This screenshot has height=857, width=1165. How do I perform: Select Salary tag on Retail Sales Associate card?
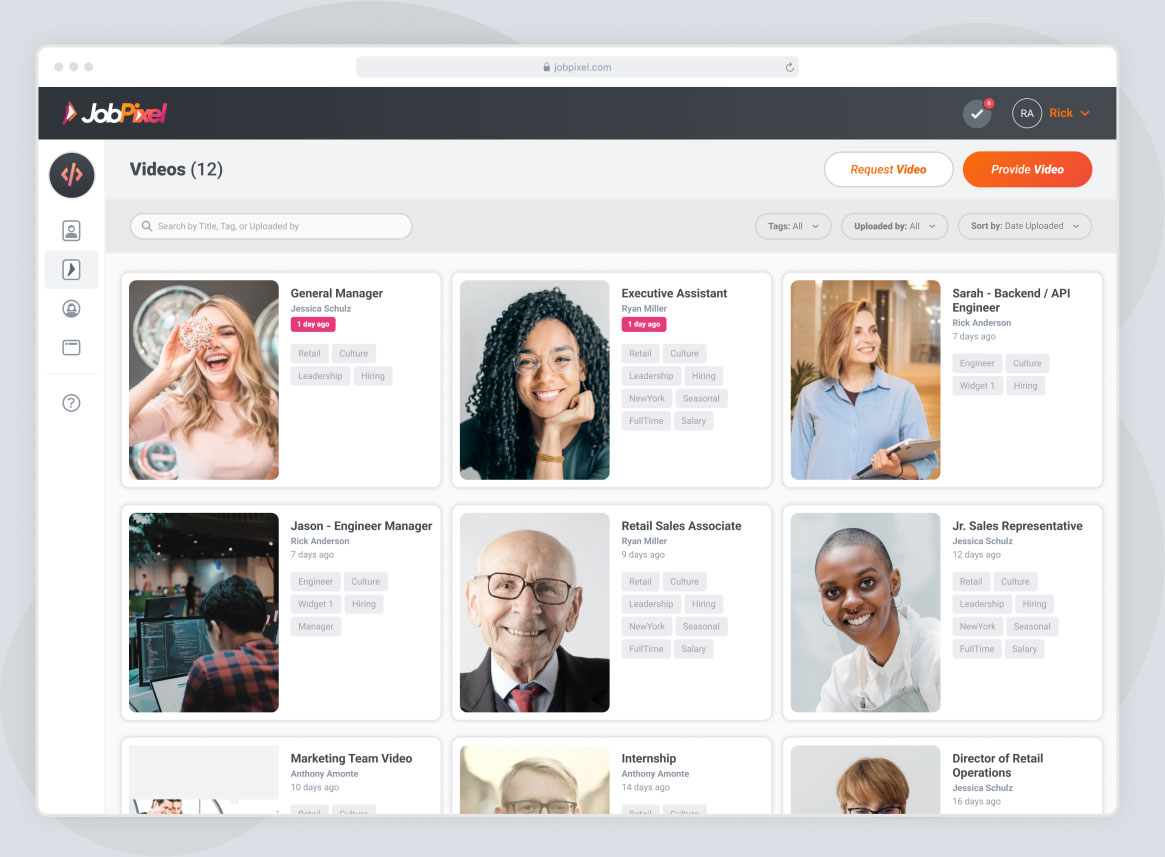(x=693, y=649)
